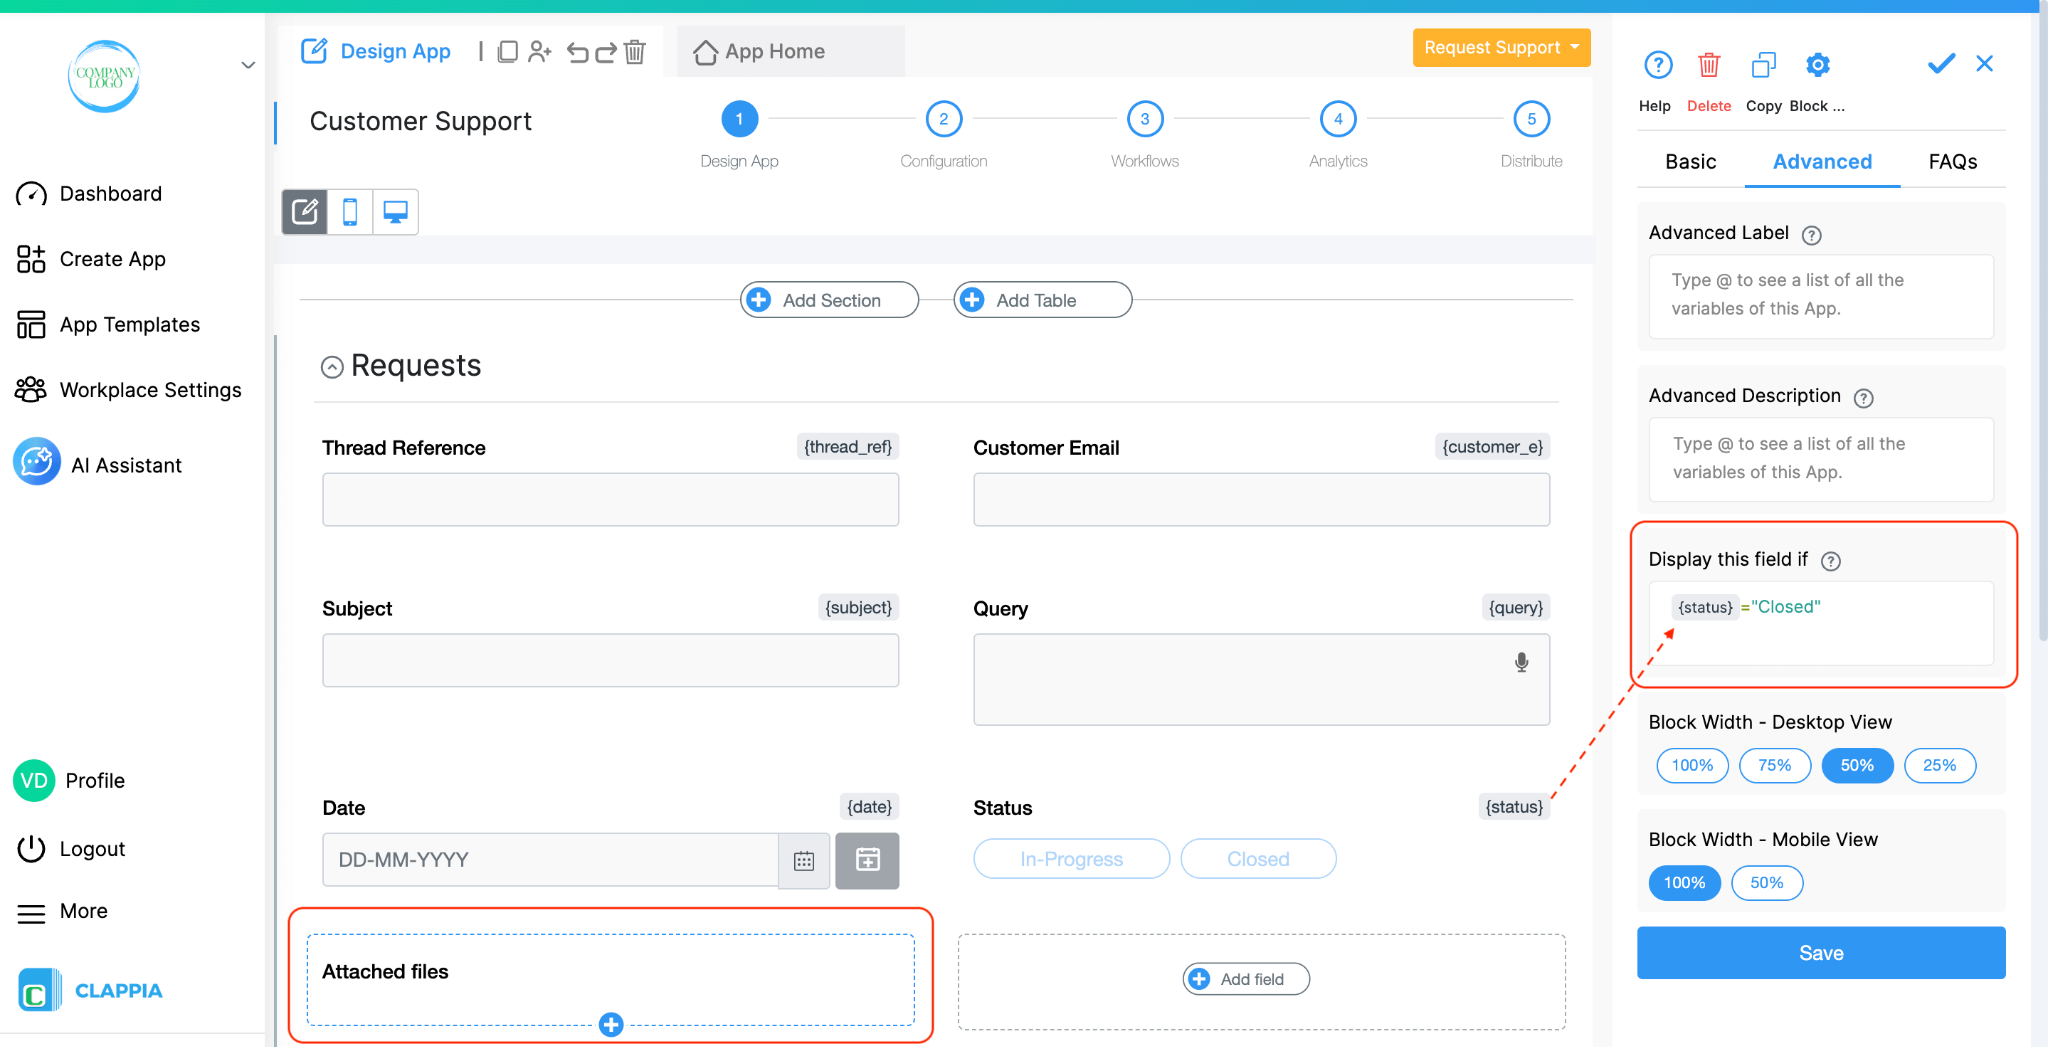Click the trash icon in top toolbar
The image size is (2048, 1047).
click(x=635, y=51)
